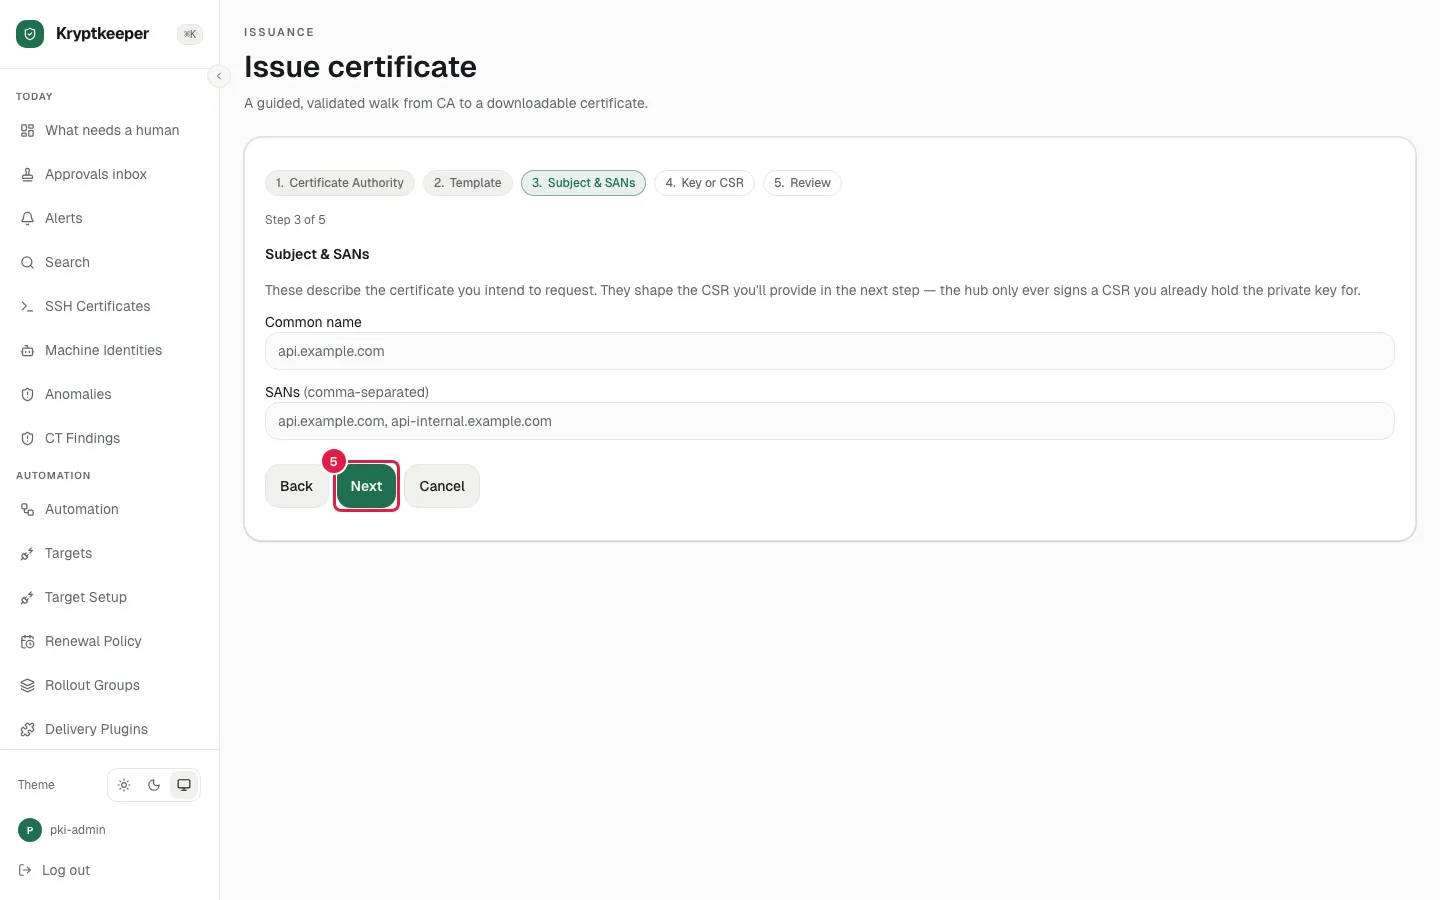Click the Kryptkeeper shield logo icon
The width and height of the screenshot is (1440, 900).
[x=30, y=34]
